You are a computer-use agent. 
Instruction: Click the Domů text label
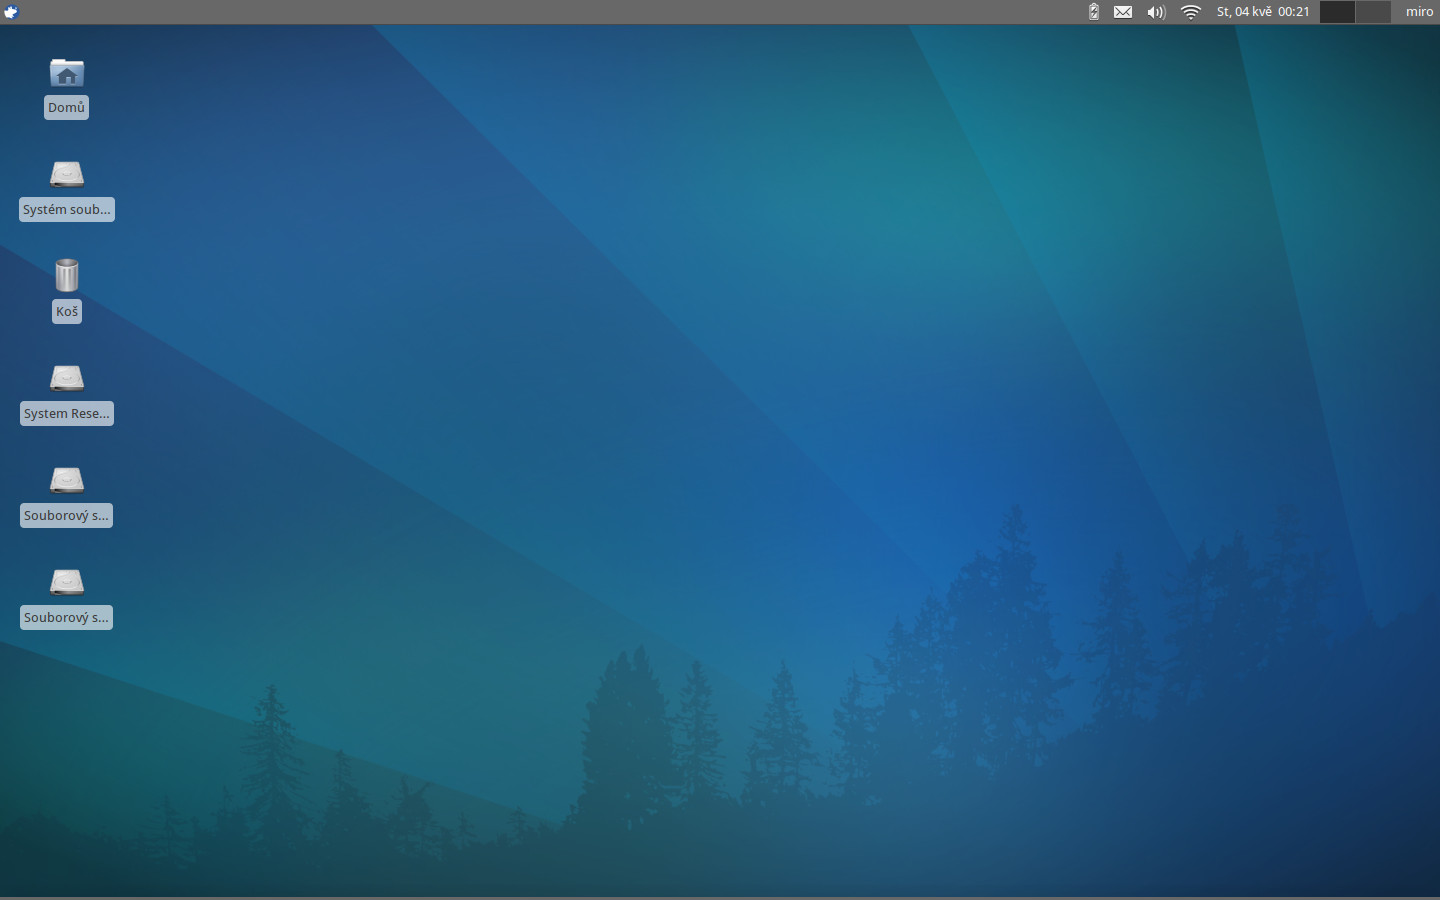coord(67,108)
